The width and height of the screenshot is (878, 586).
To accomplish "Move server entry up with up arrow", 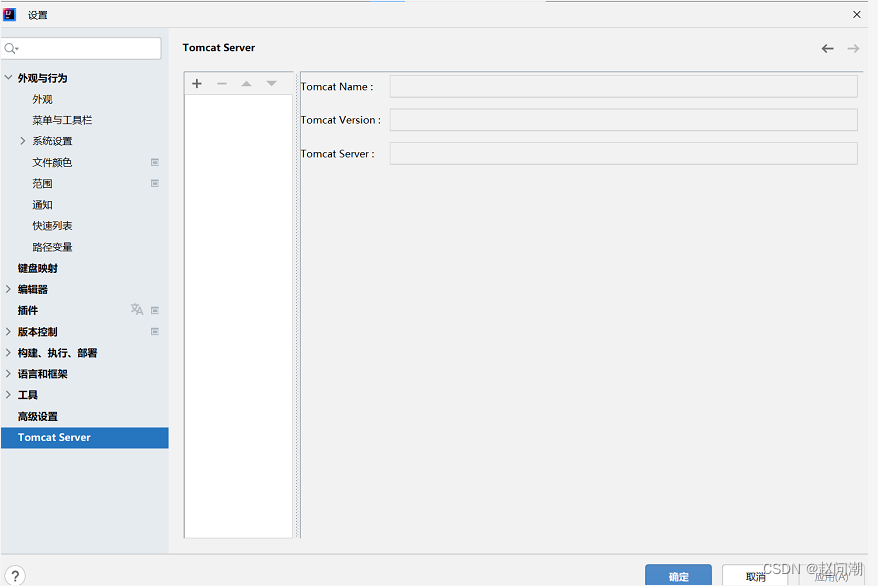I will (x=246, y=84).
